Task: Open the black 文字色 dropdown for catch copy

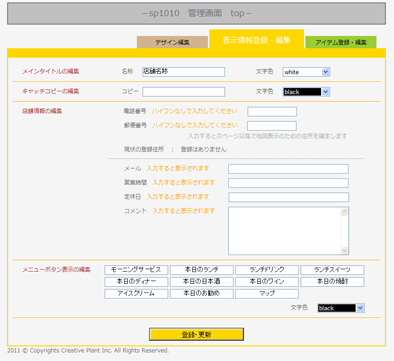Action: (306, 92)
